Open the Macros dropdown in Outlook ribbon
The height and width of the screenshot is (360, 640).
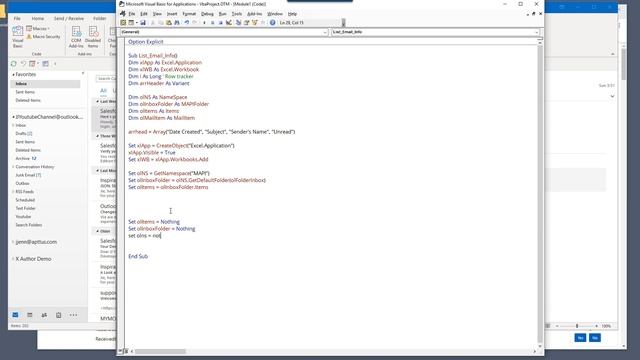coord(38,29)
